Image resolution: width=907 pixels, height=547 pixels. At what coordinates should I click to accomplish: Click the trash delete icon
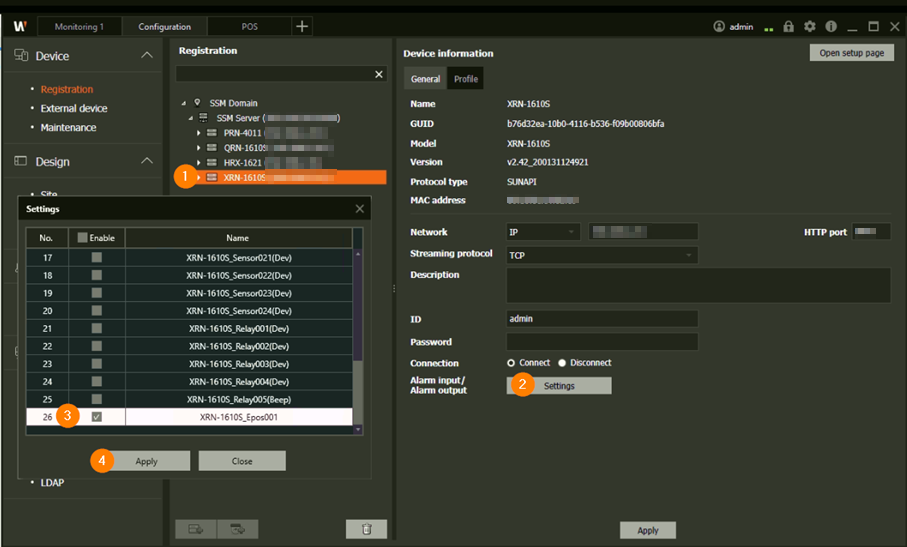tap(366, 528)
